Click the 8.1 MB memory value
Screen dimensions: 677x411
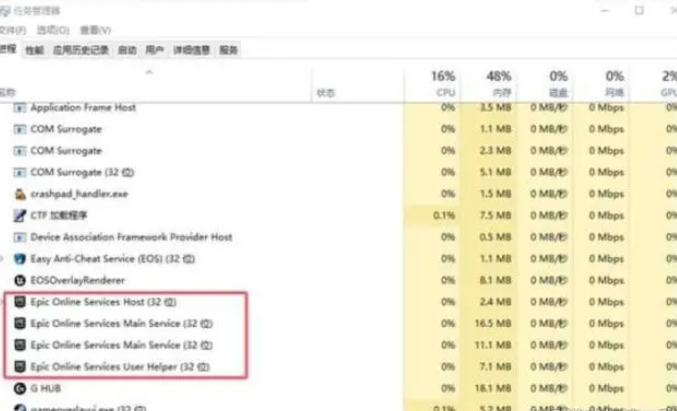tap(496, 280)
